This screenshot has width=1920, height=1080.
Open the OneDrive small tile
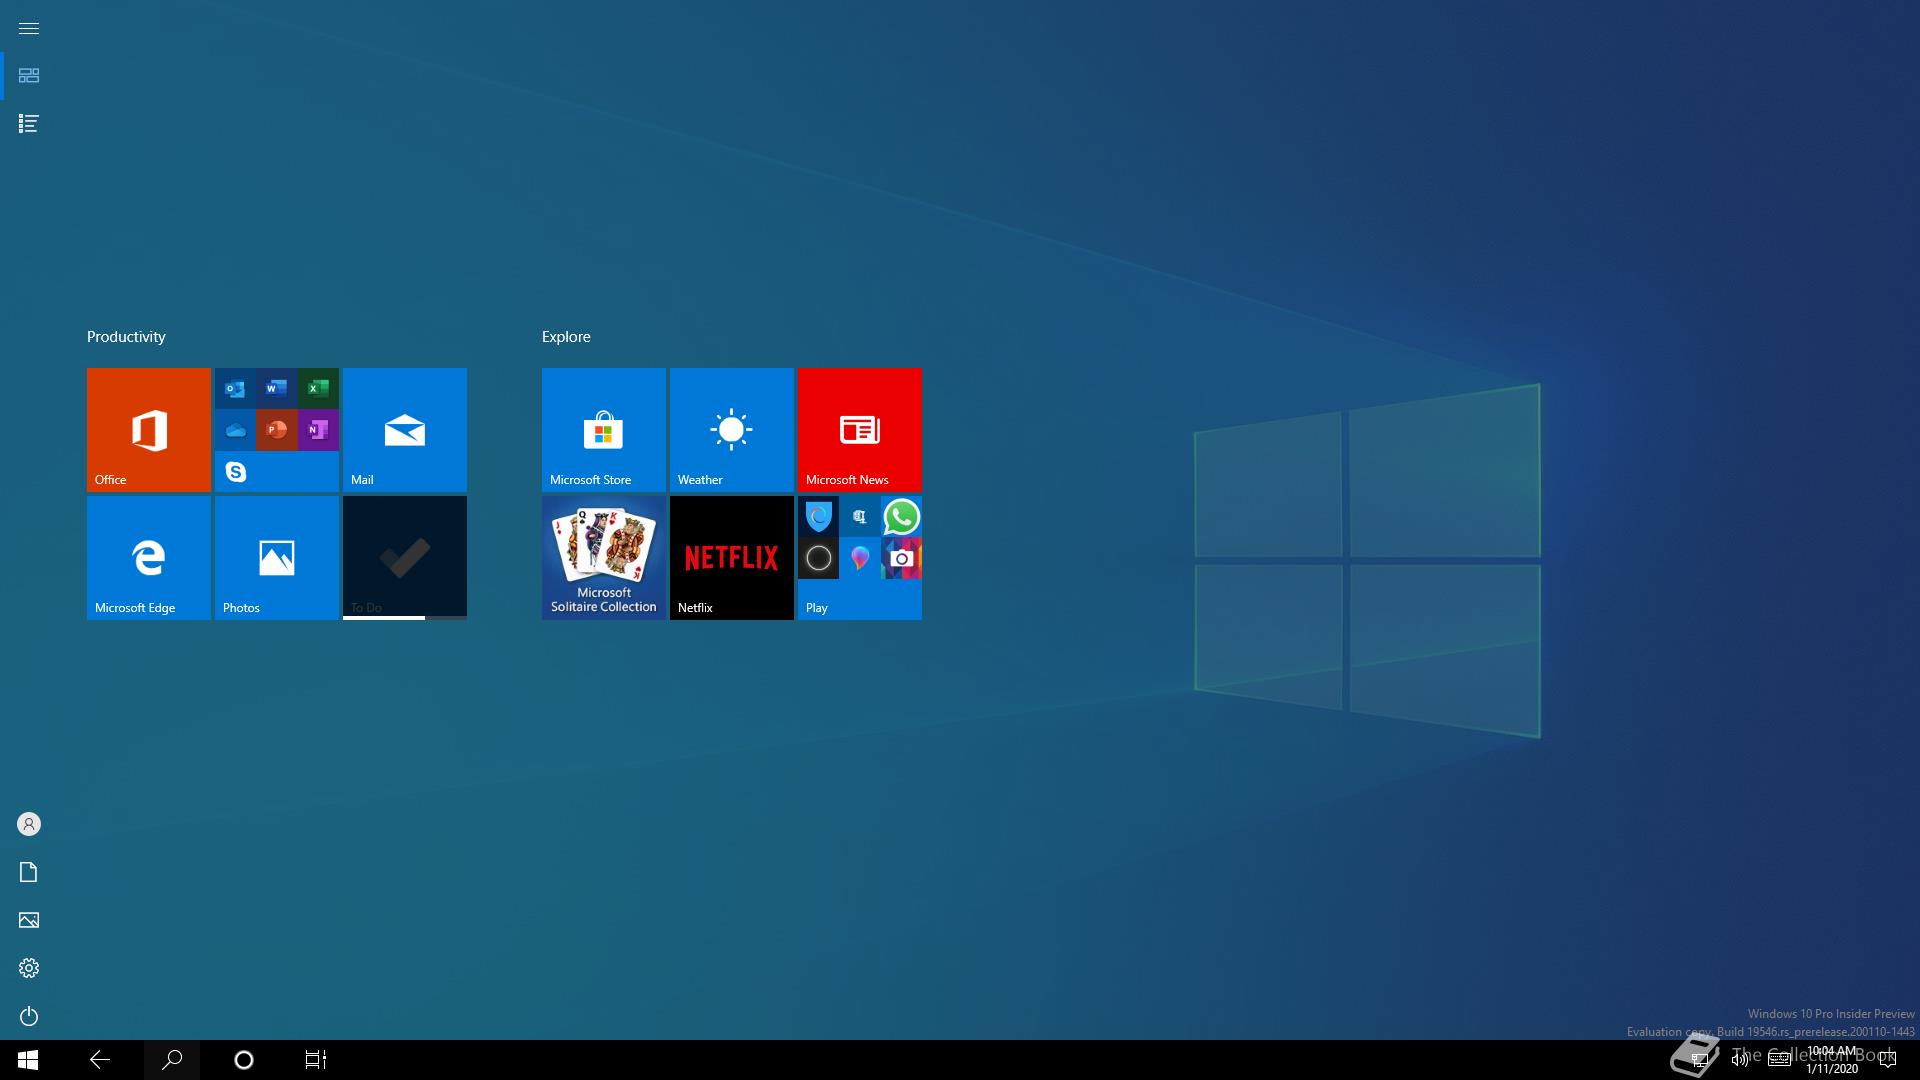tap(235, 430)
